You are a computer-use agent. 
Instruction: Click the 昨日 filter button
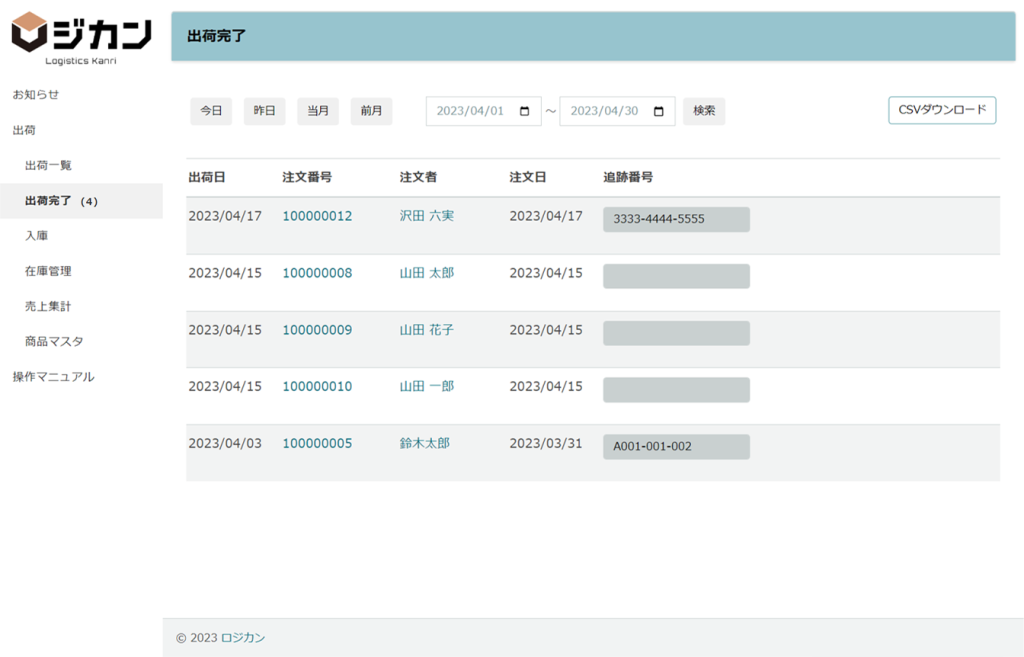click(x=264, y=111)
